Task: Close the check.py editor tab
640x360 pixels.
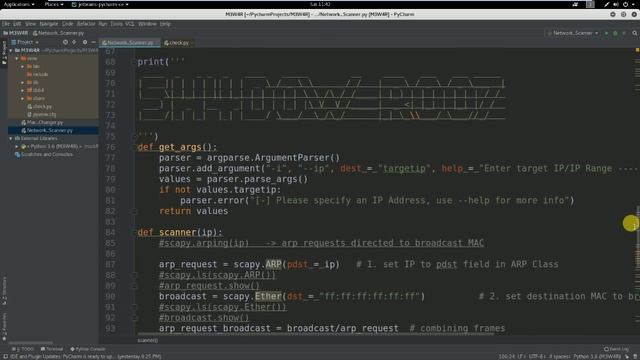Action: click(x=192, y=43)
